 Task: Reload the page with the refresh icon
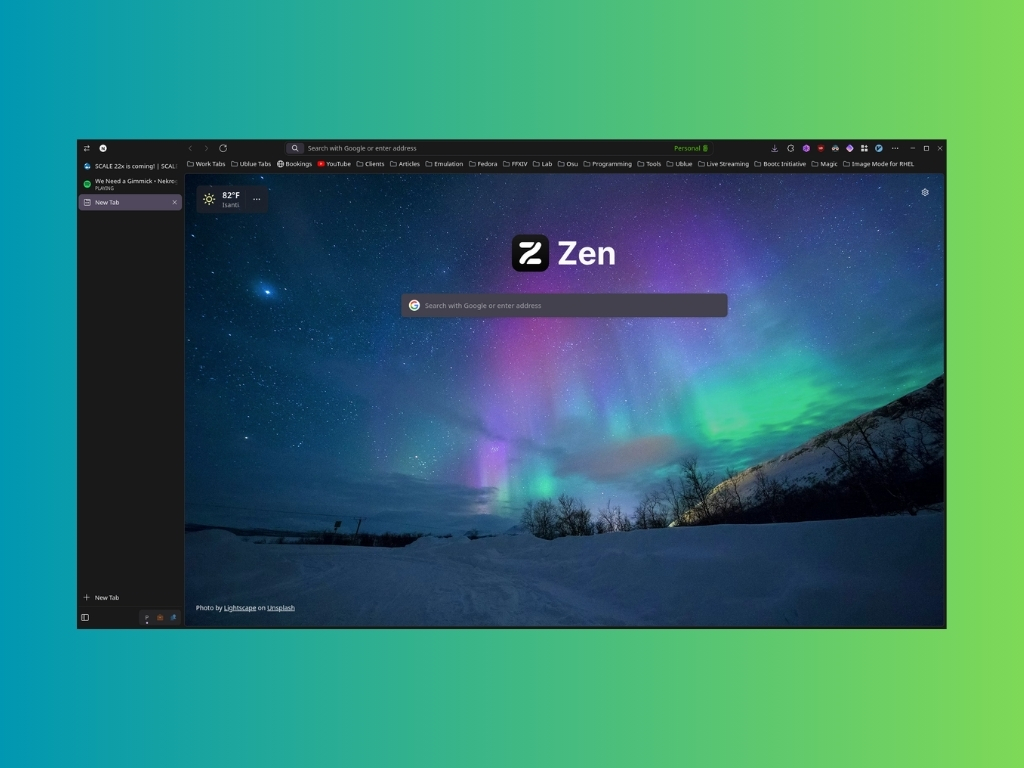point(223,148)
